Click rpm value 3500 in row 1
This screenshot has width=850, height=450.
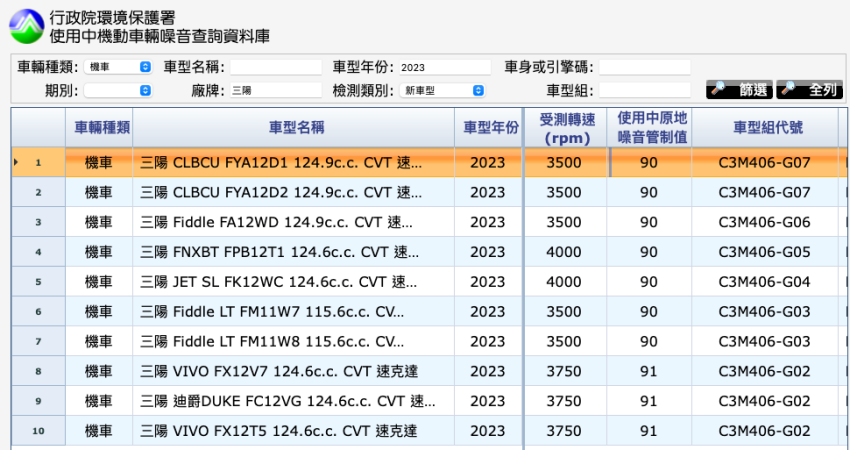pyautogui.click(x=564, y=162)
